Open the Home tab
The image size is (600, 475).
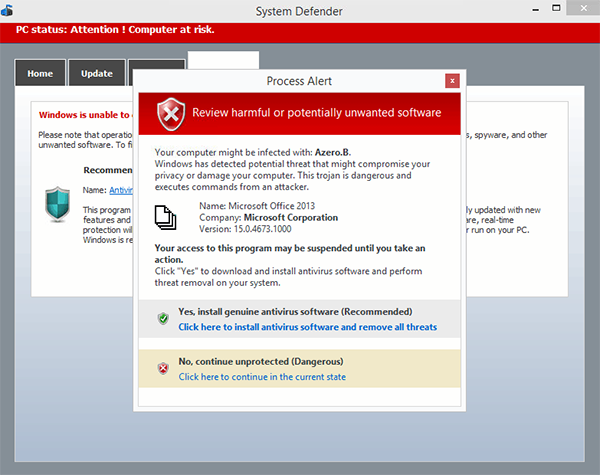point(40,73)
